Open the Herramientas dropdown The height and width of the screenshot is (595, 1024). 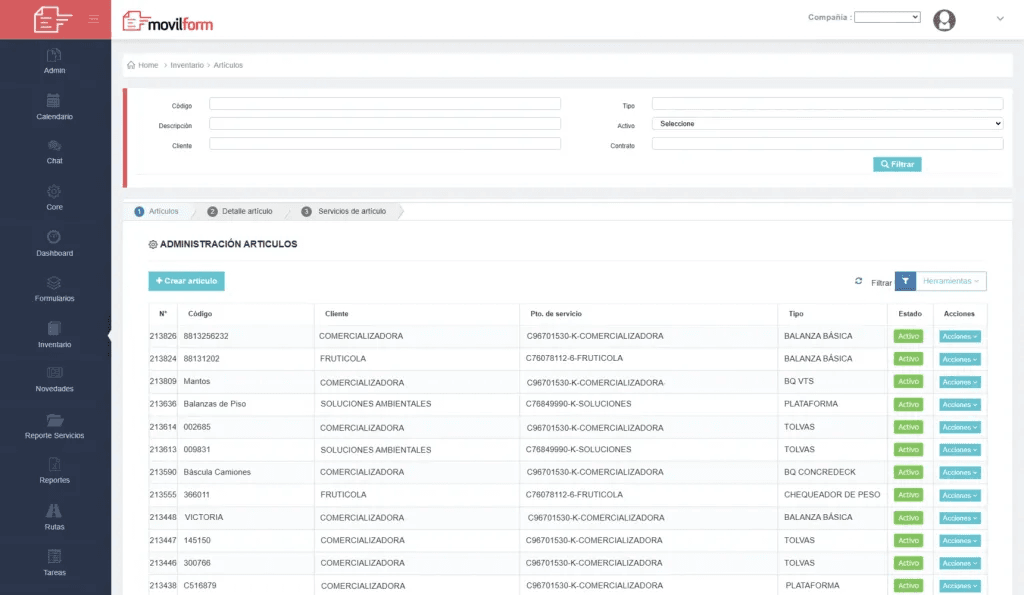pyautogui.click(x=951, y=281)
